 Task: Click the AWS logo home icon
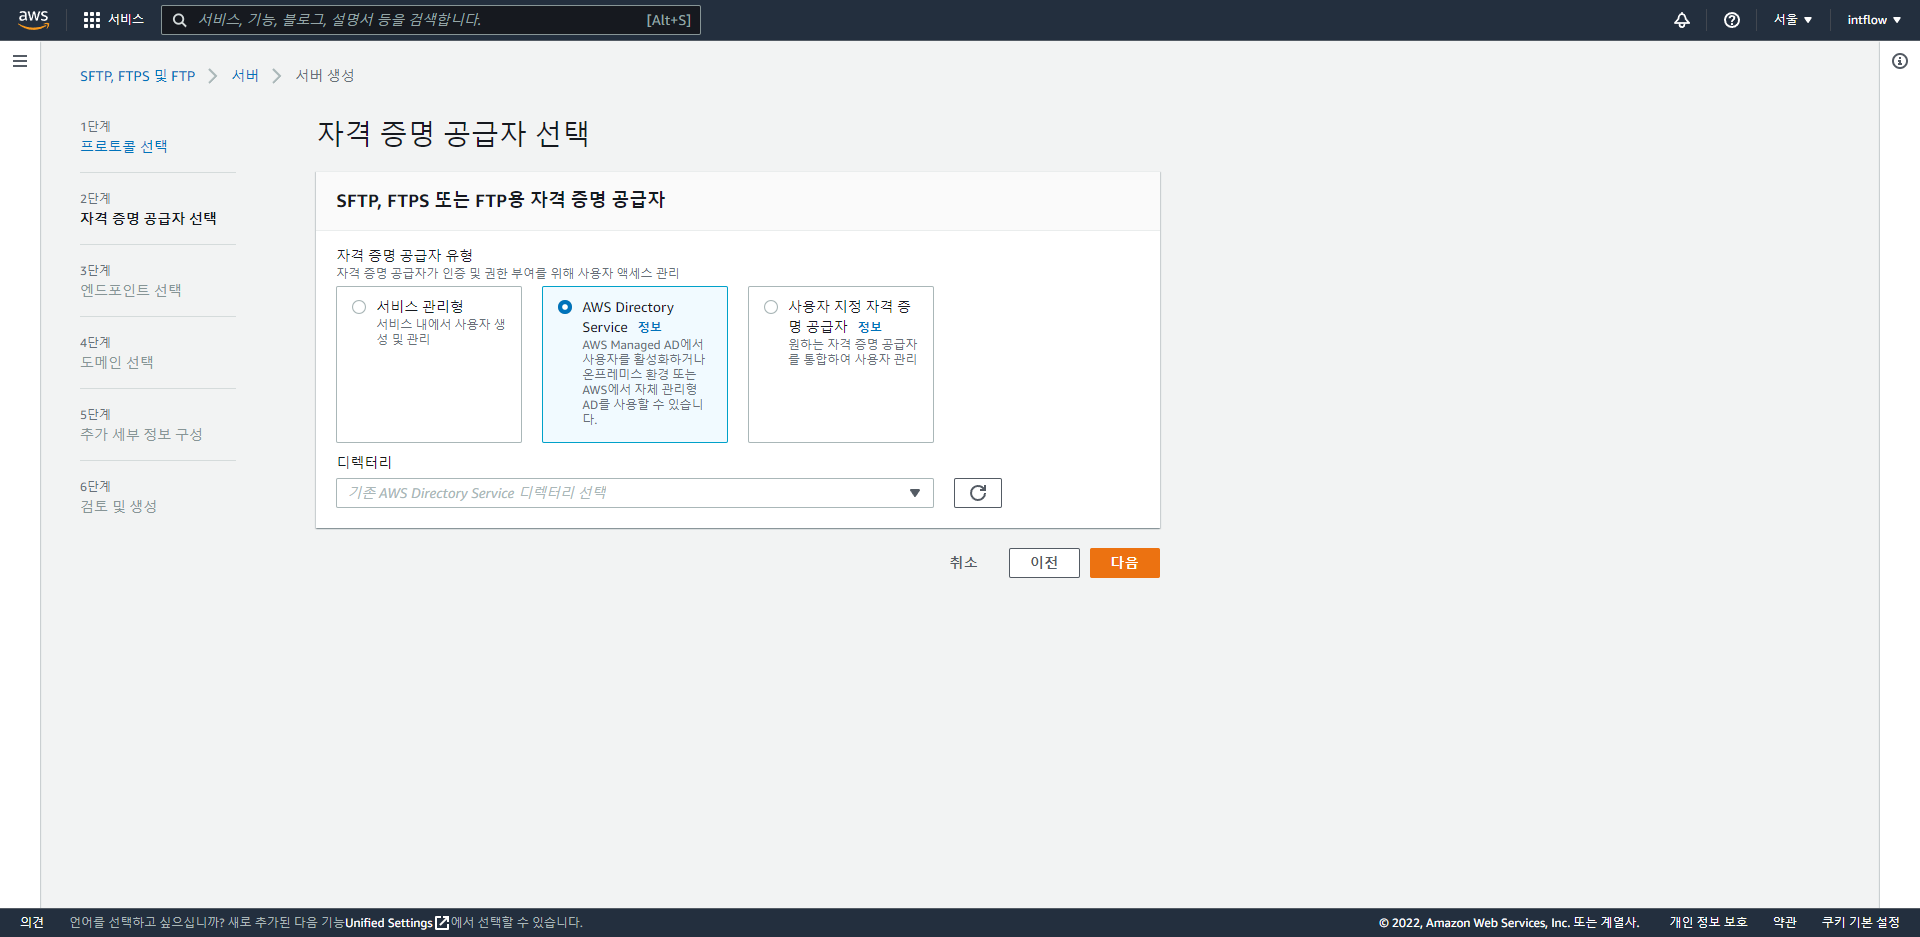pos(33,20)
